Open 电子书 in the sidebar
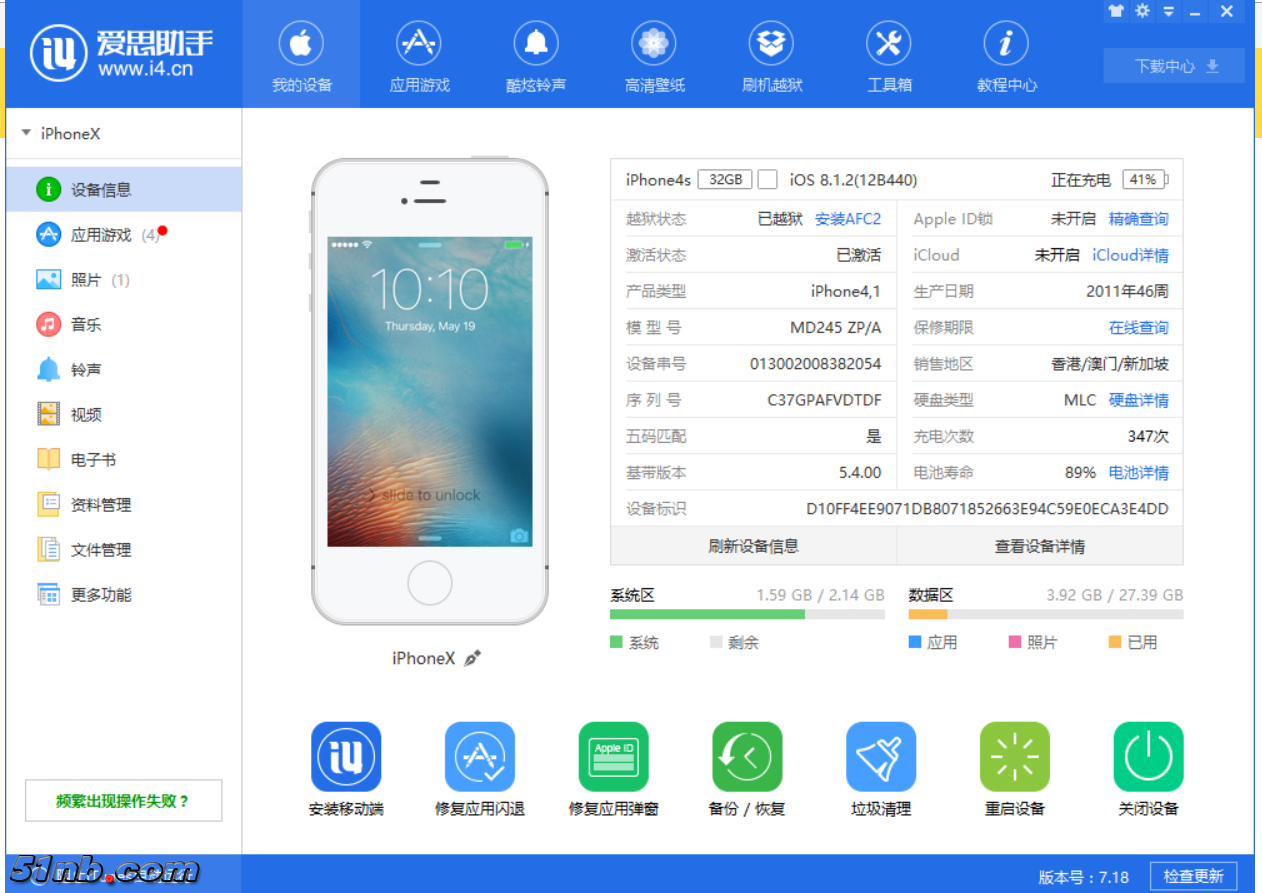Image resolution: width=1262 pixels, height=893 pixels. tap(124, 459)
